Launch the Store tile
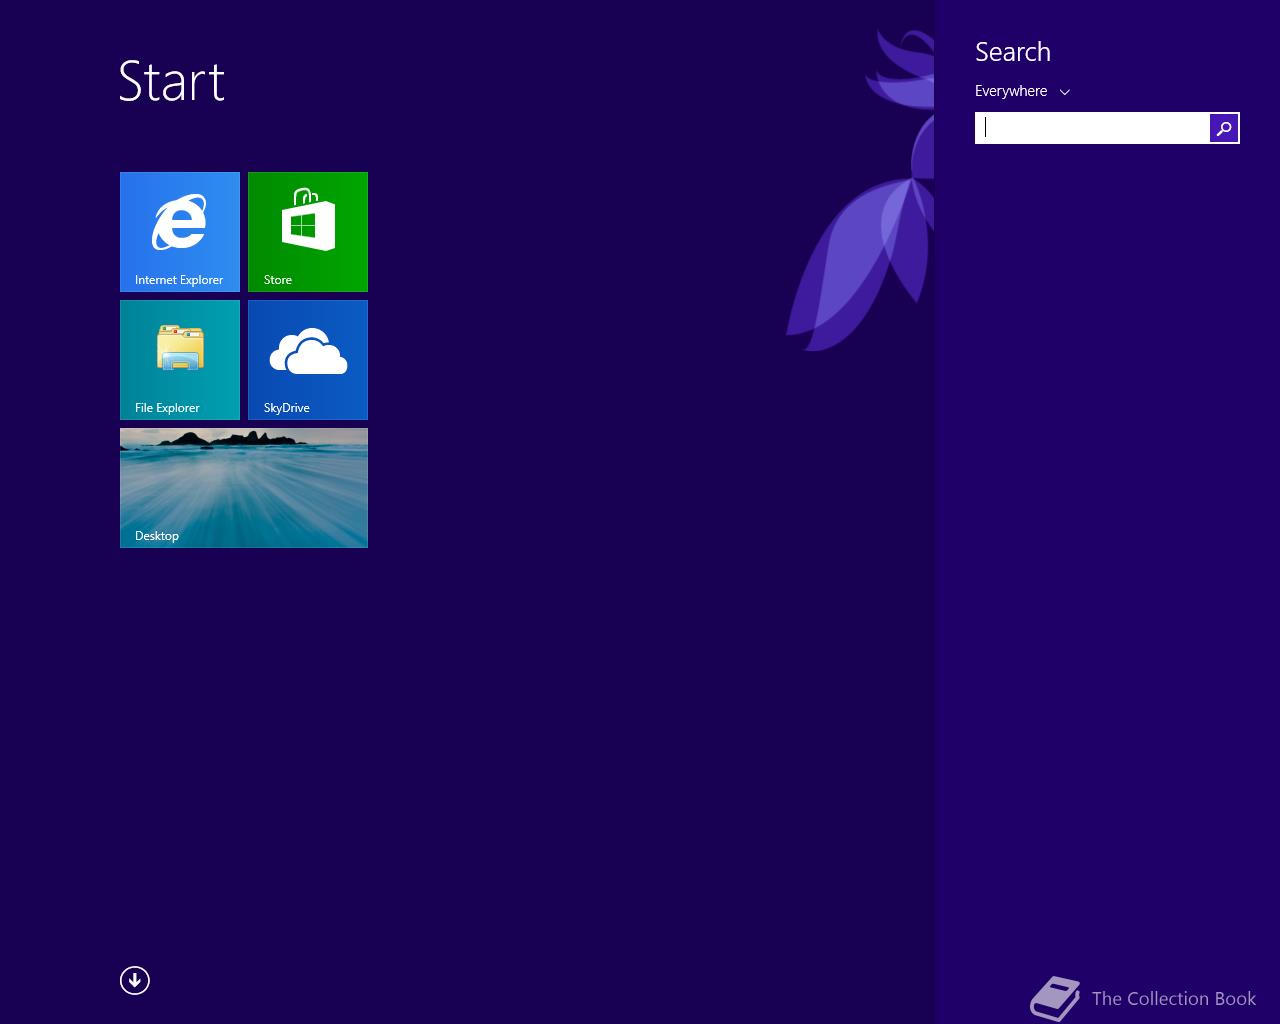The width and height of the screenshot is (1280, 1024). point(308,232)
